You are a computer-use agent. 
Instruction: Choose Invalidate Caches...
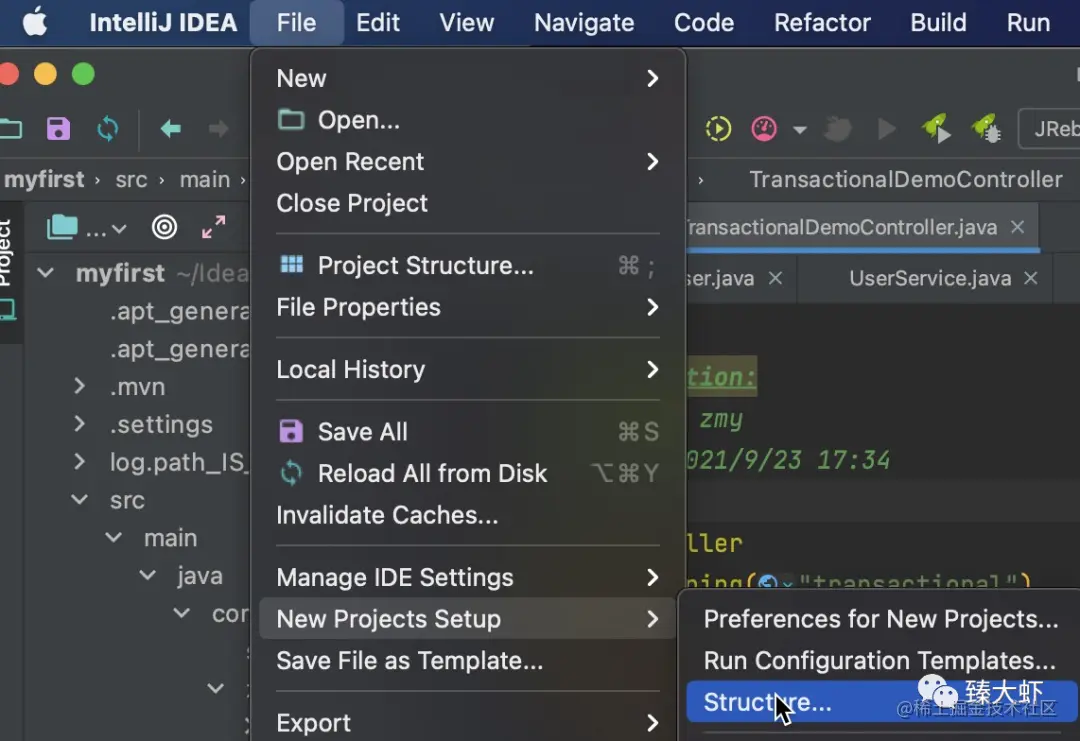468,515
